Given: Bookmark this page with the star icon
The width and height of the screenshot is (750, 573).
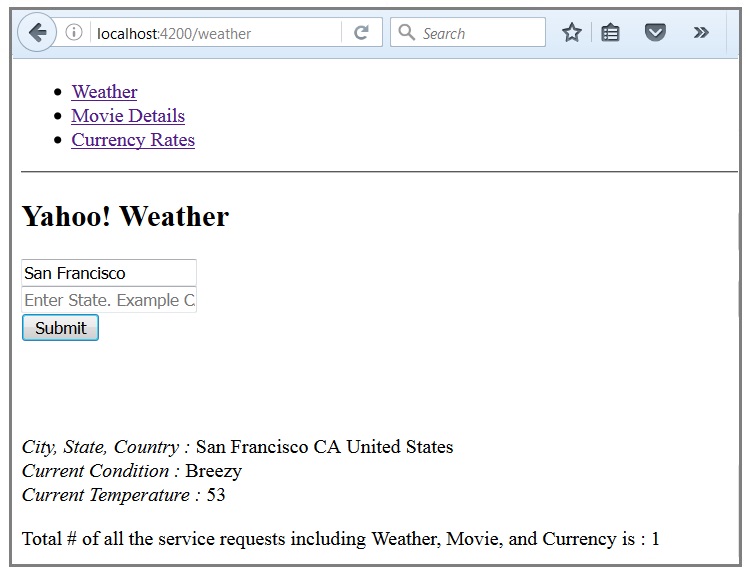Looking at the screenshot, I should pos(572,33).
